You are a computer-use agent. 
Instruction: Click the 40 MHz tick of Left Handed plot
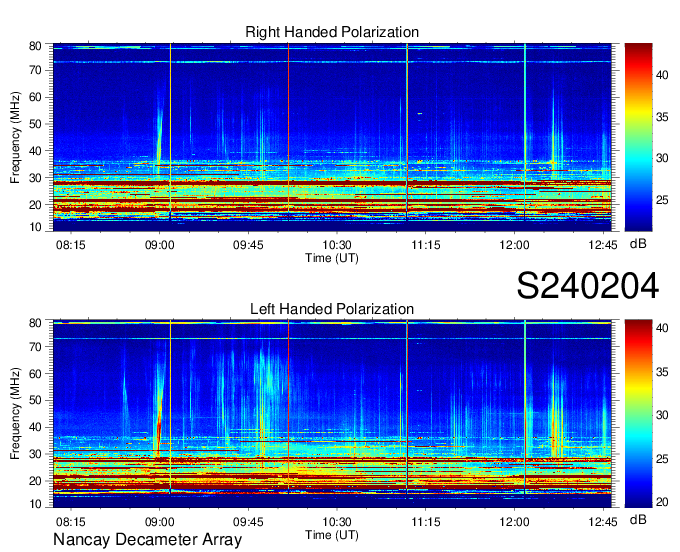(x=35, y=427)
